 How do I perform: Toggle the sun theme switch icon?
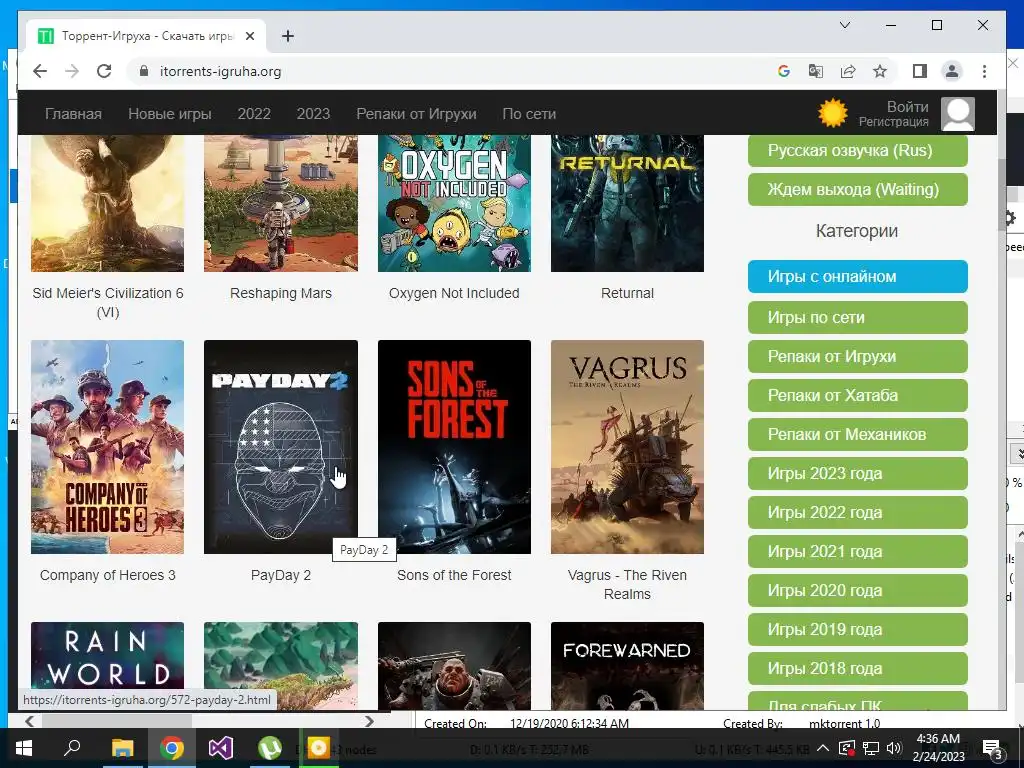(x=833, y=113)
